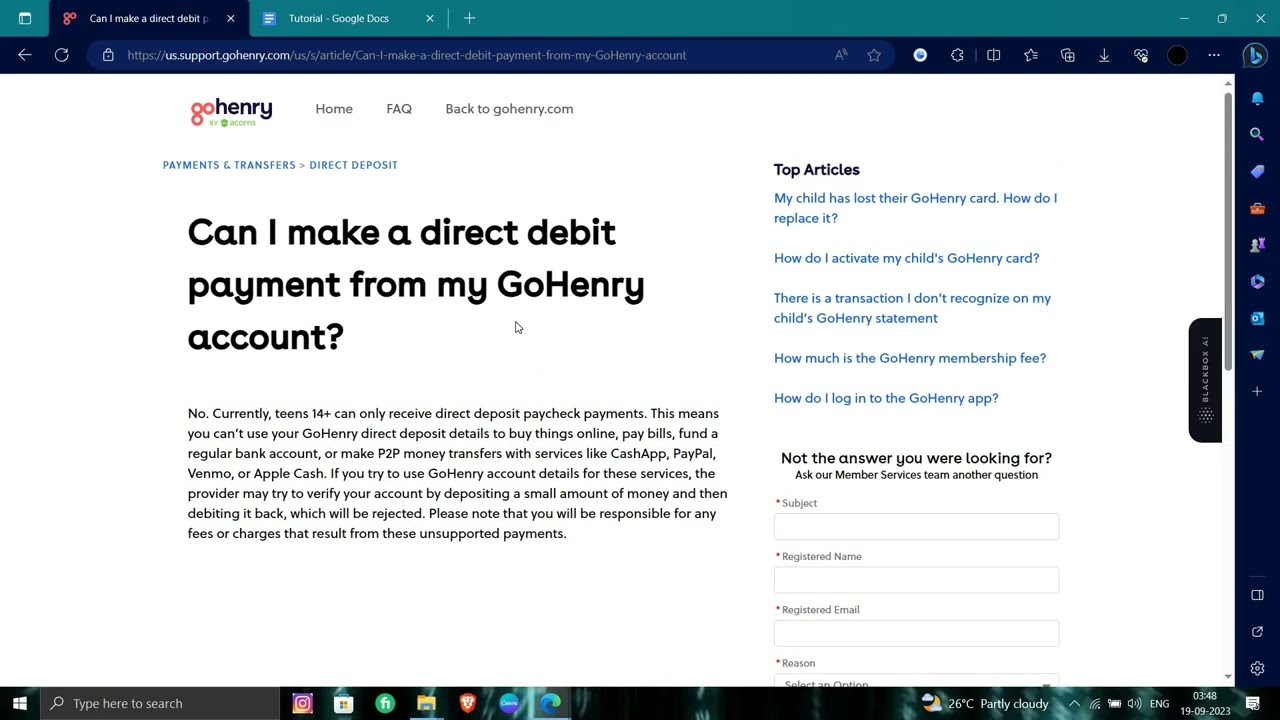
Task: Reload the GoHenry support page
Action: pos(62,55)
